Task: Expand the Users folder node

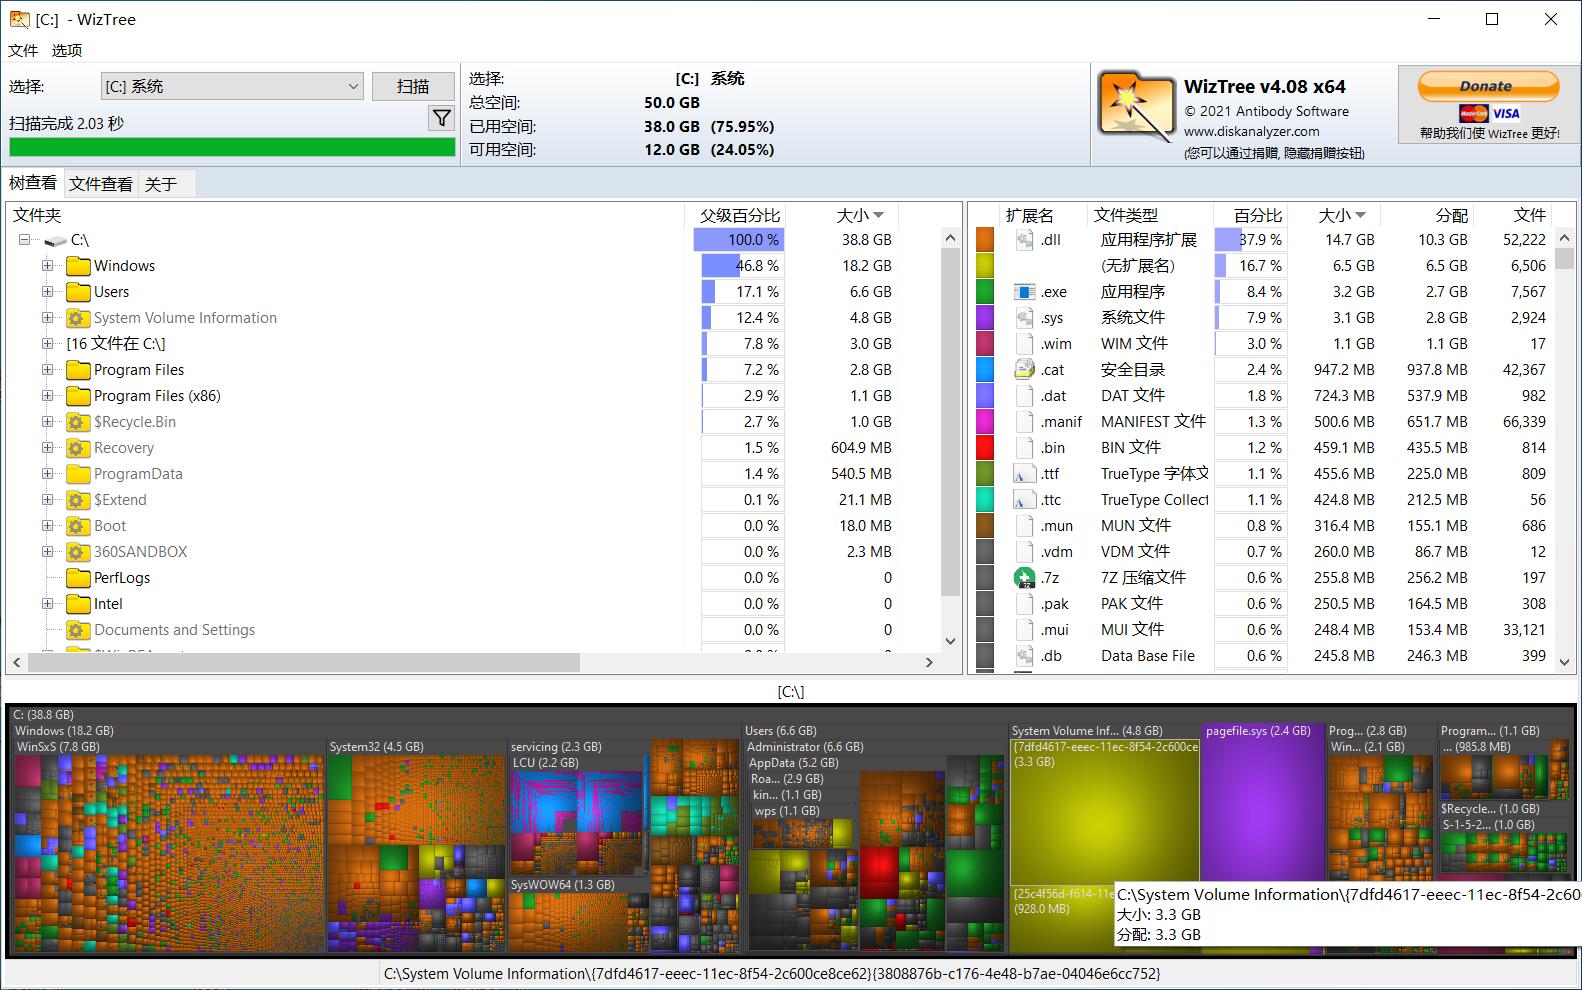Action: [47, 292]
